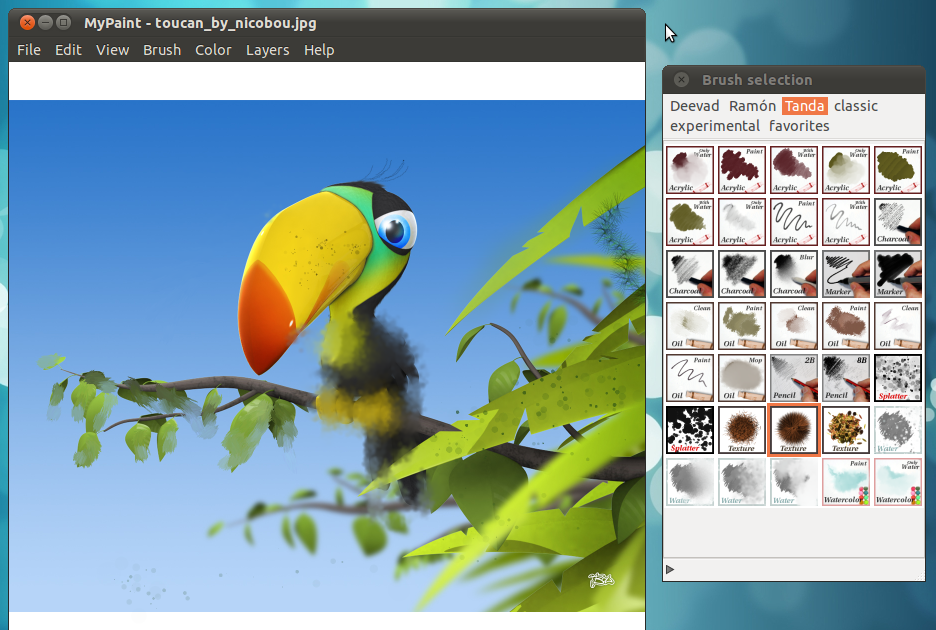
Task: Select the 2B Pencil brush
Action: pyautogui.click(x=794, y=378)
